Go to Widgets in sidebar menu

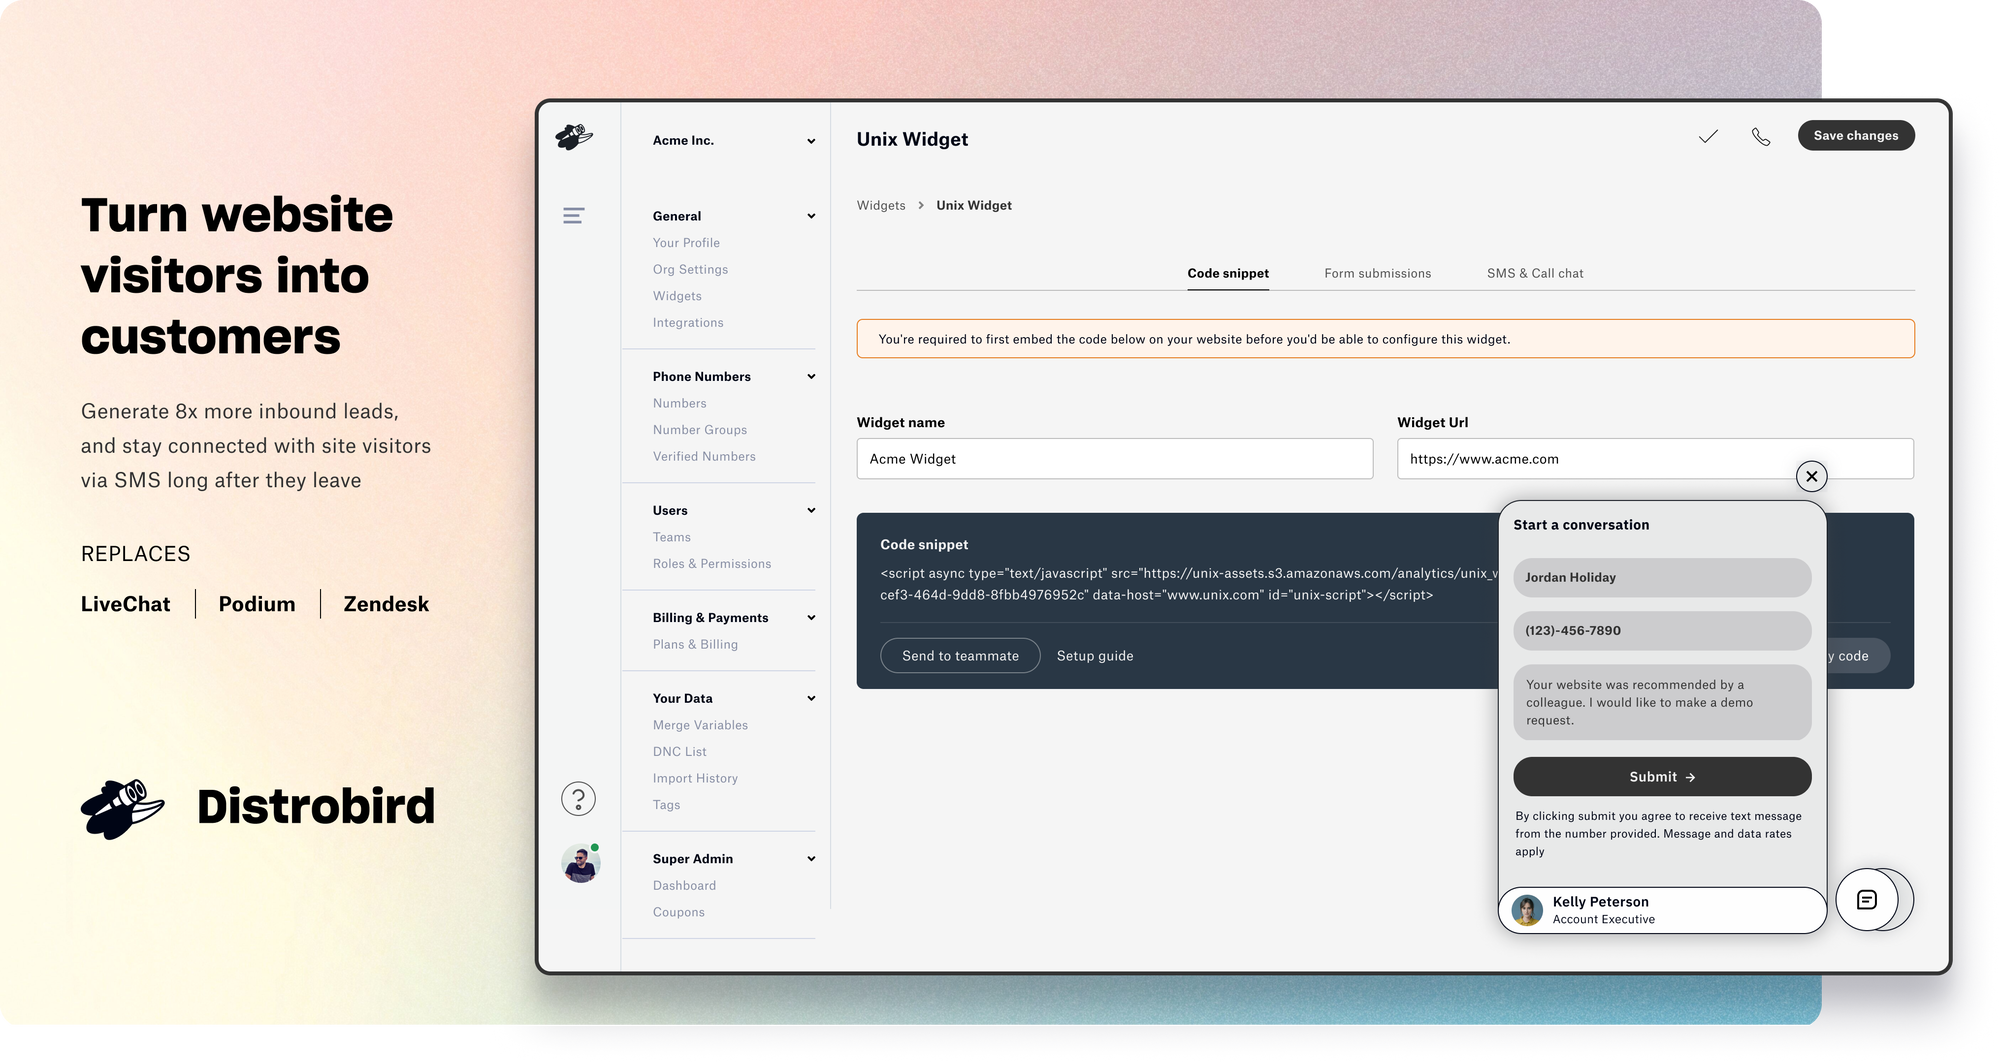click(677, 296)
